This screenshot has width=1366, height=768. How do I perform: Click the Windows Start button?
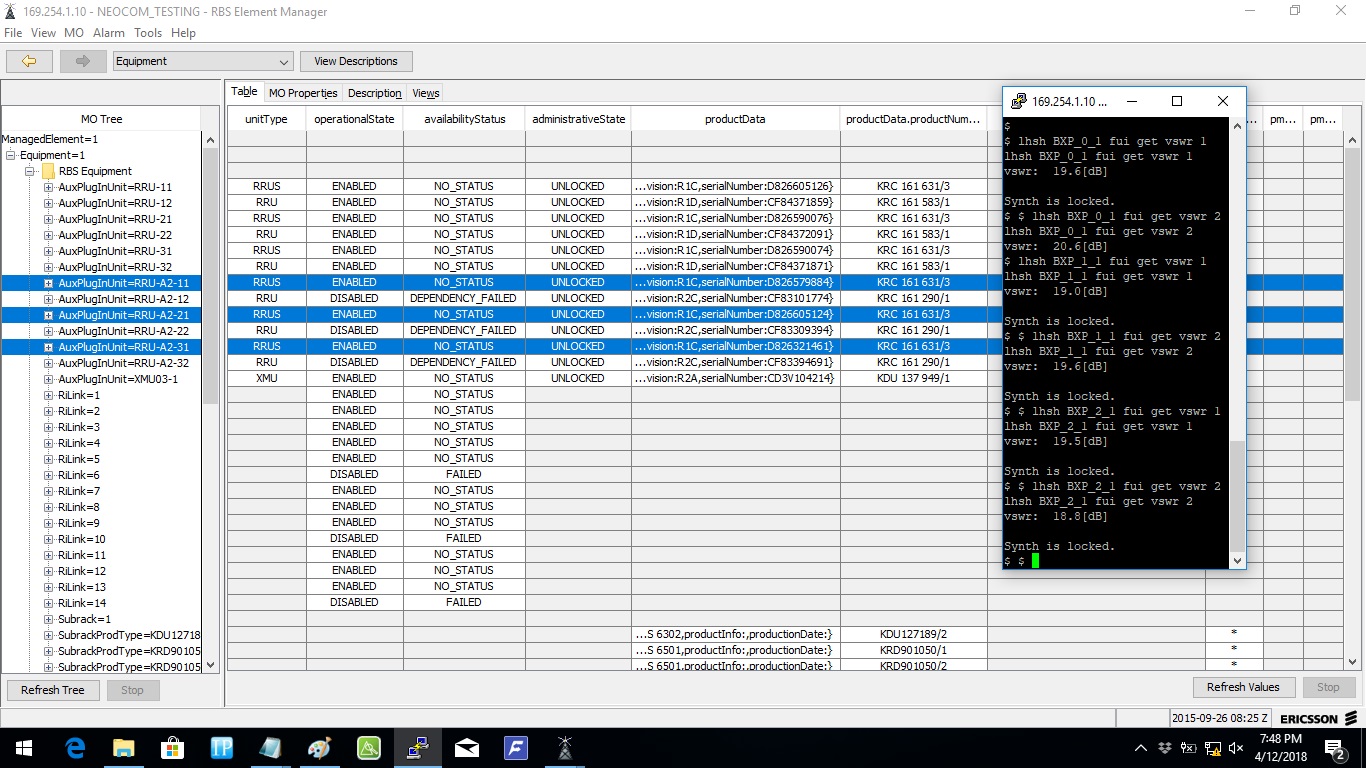(24, 748)
